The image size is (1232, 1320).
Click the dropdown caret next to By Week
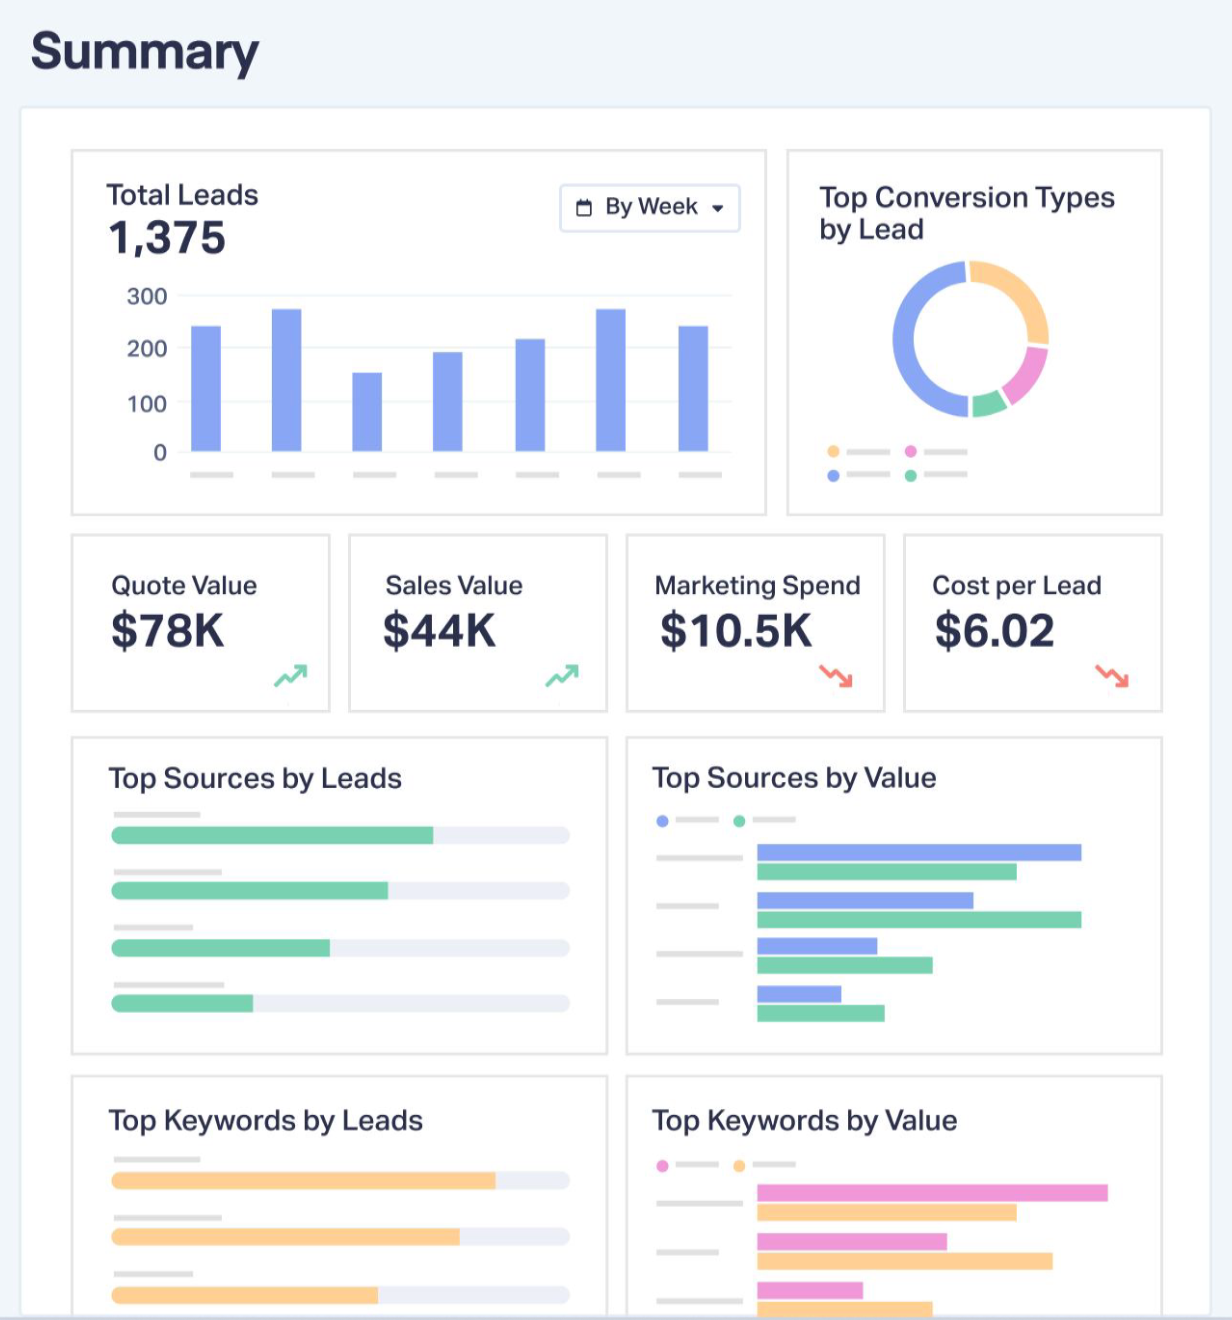(718, 208)
